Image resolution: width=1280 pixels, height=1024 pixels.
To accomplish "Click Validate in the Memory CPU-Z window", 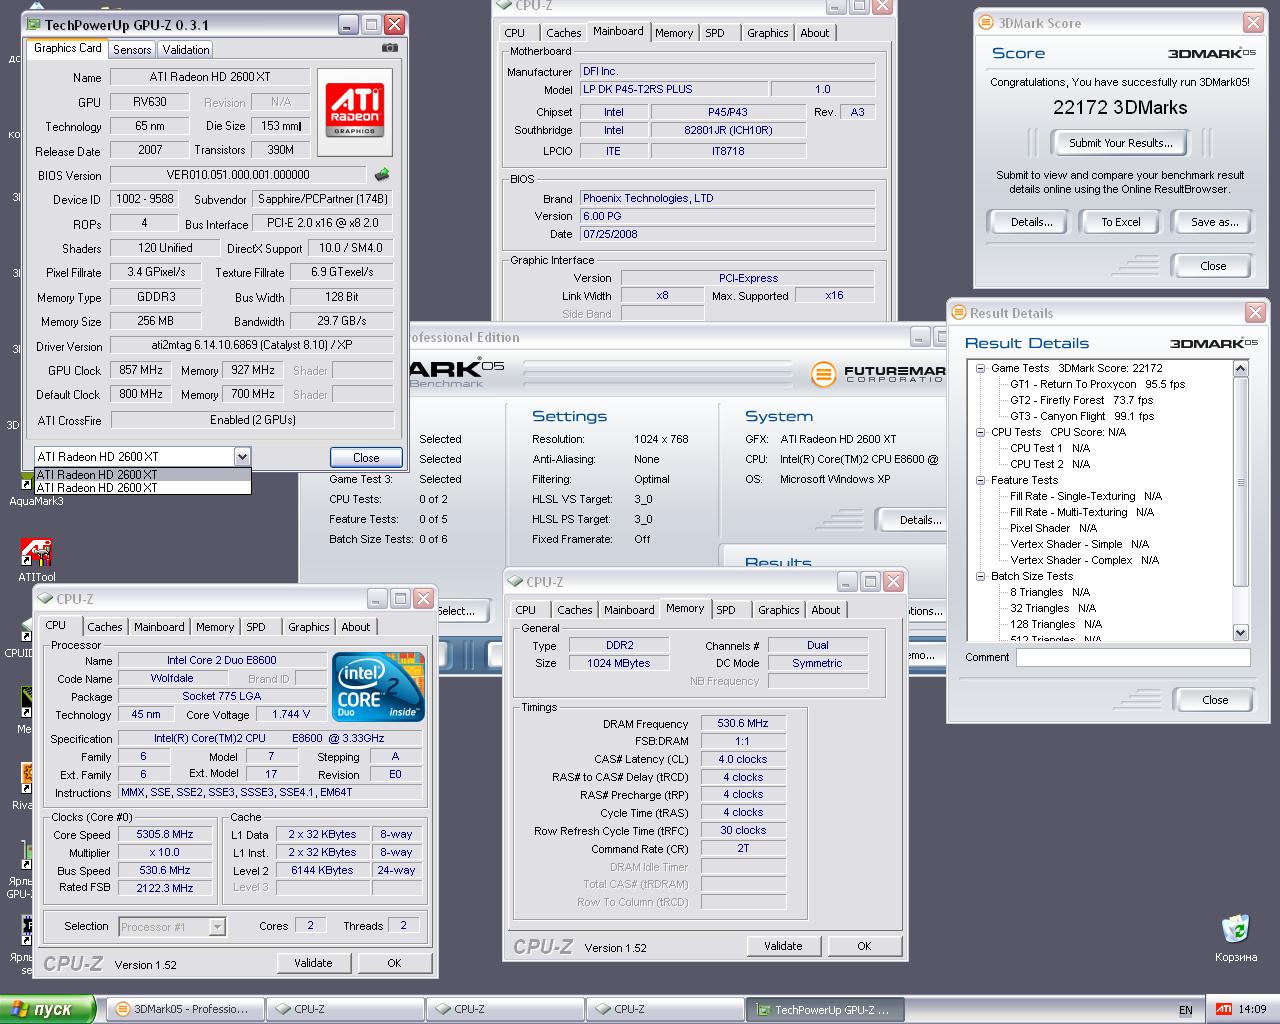I will pyautogui.click(x=783, y=946).
